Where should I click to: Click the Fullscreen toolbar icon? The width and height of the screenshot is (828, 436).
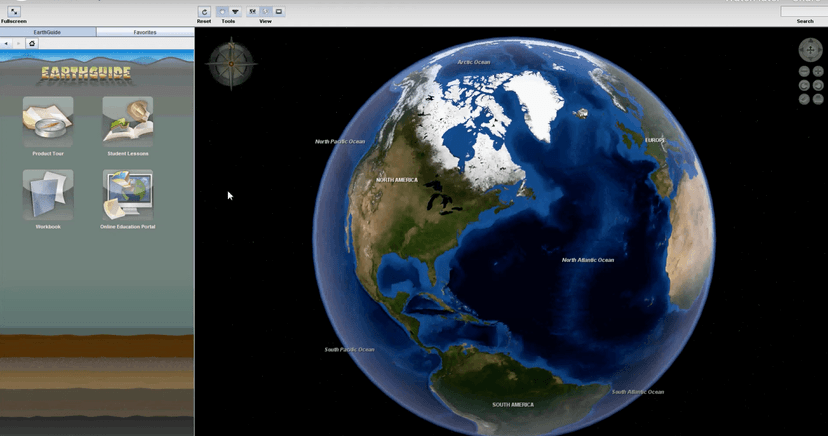(14, 11)
